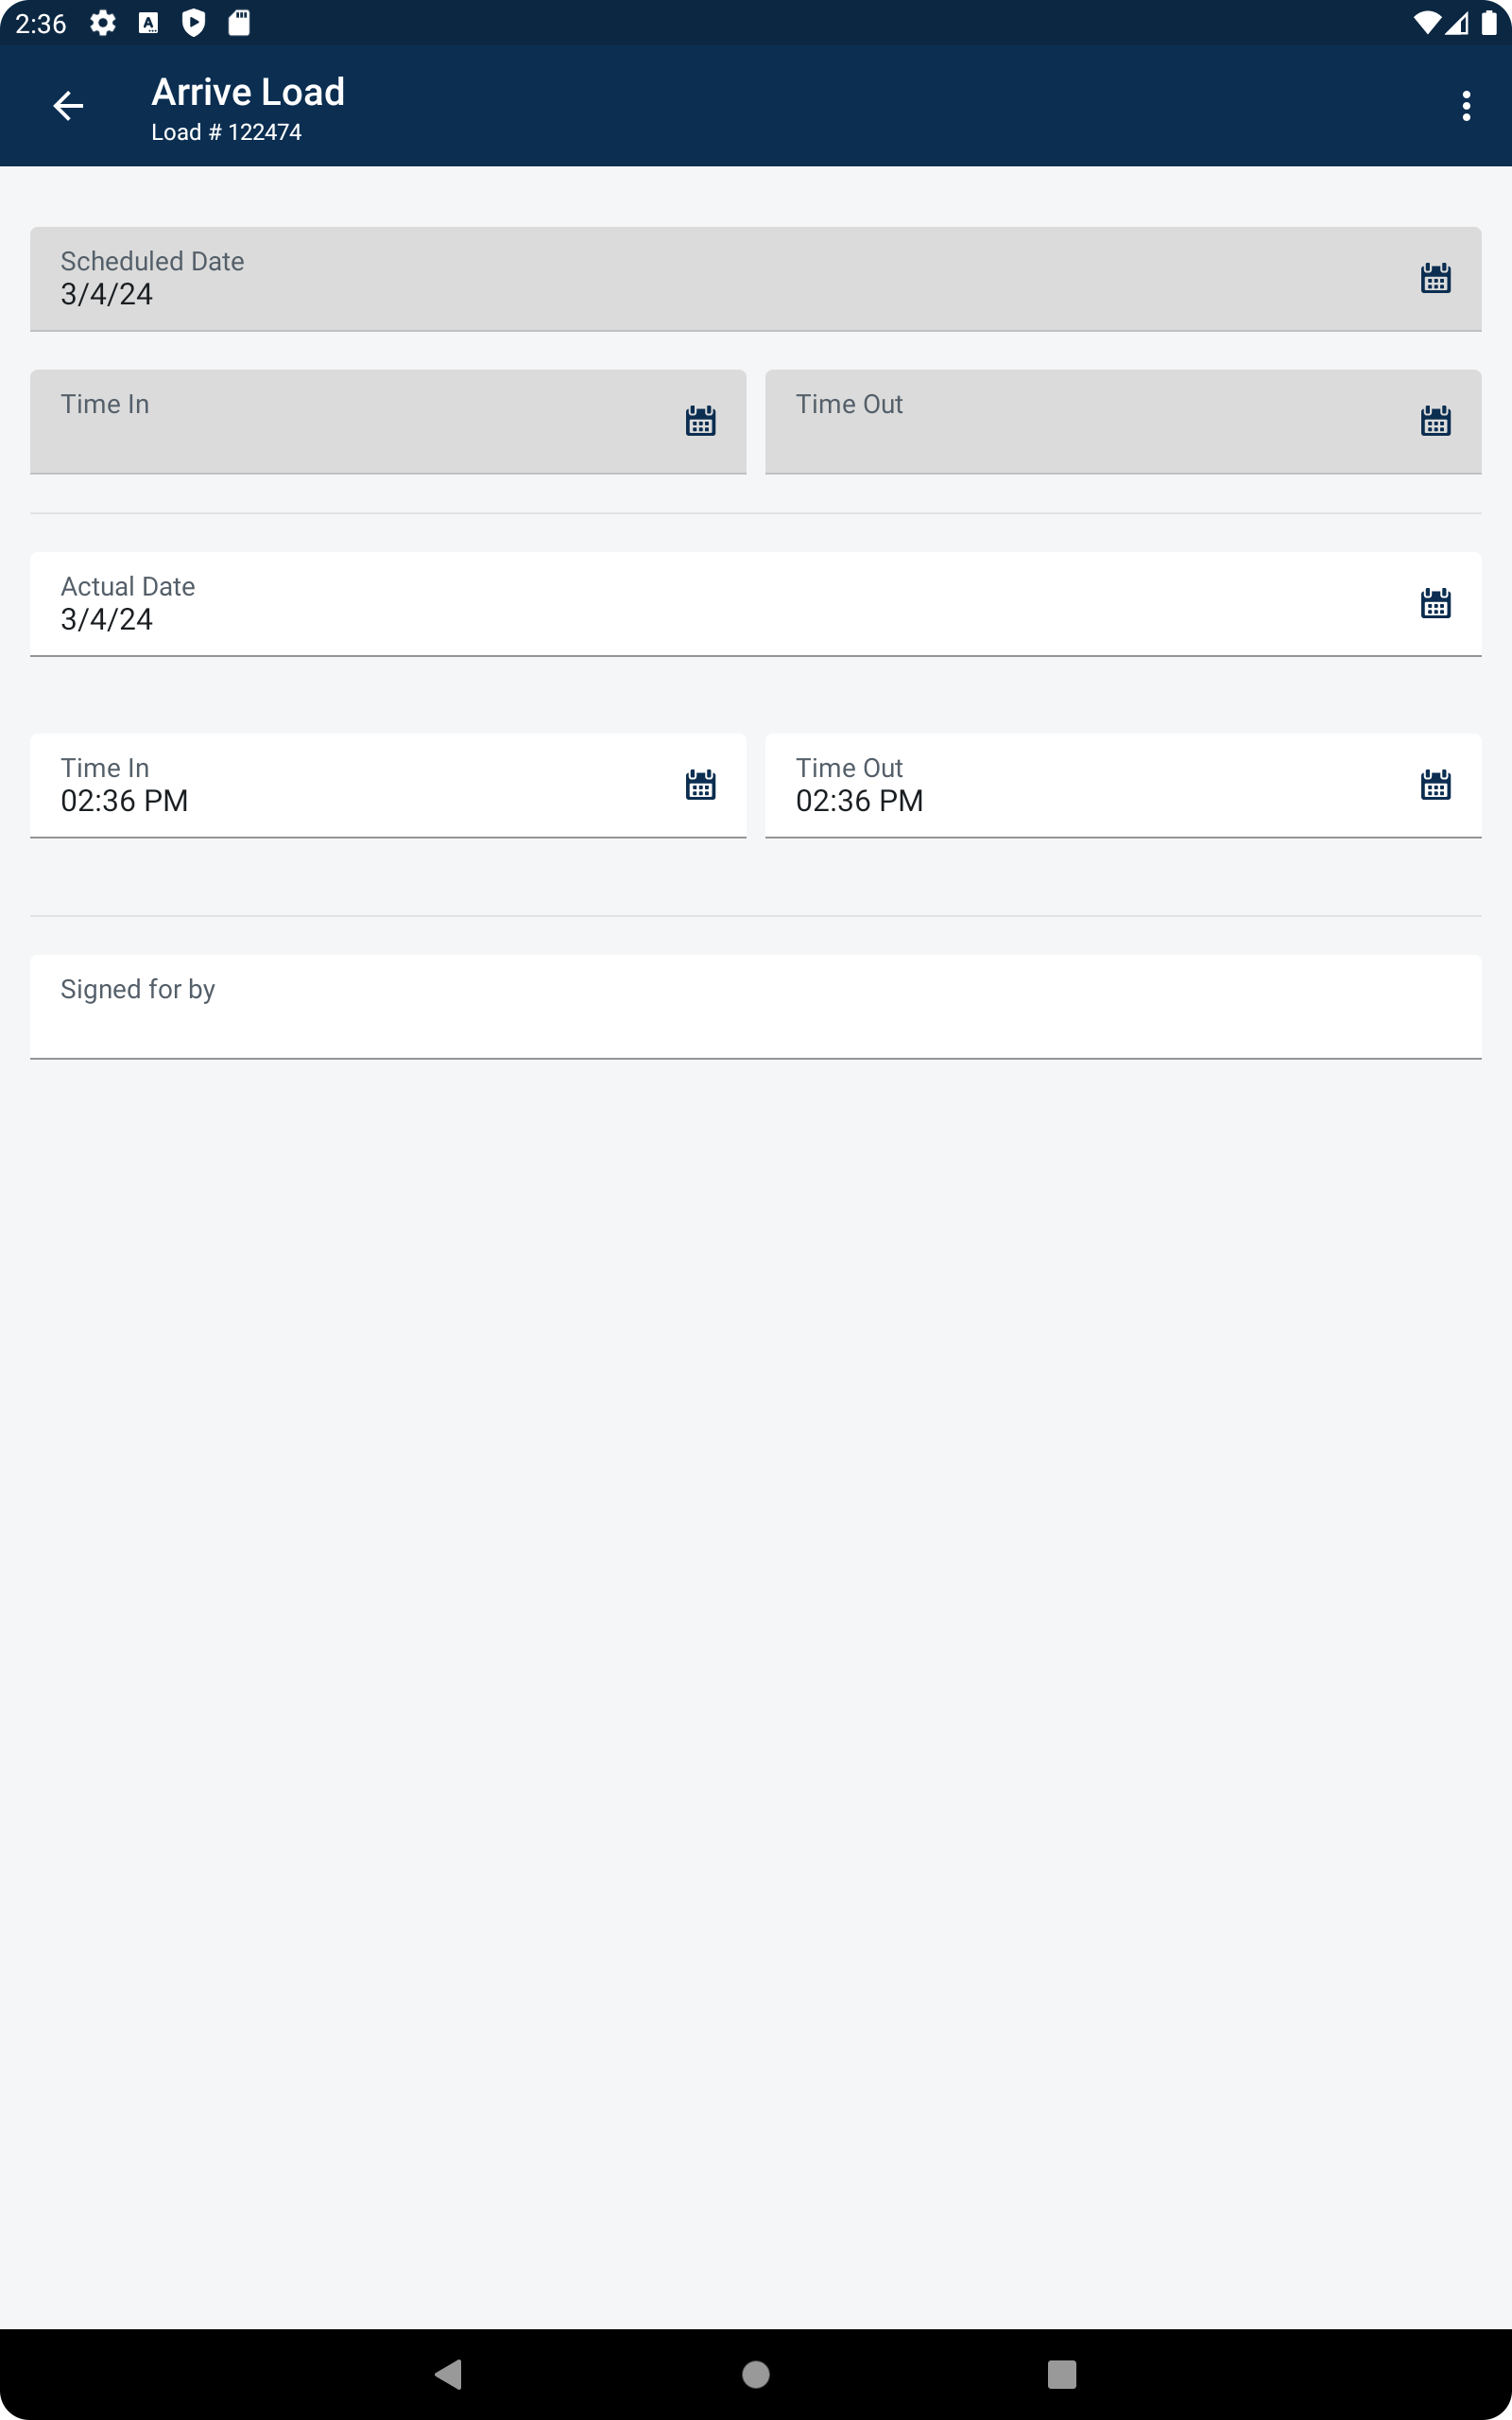
Task: Select the actual Time Out 02:36 PM field
Action: coord(1123,786)
